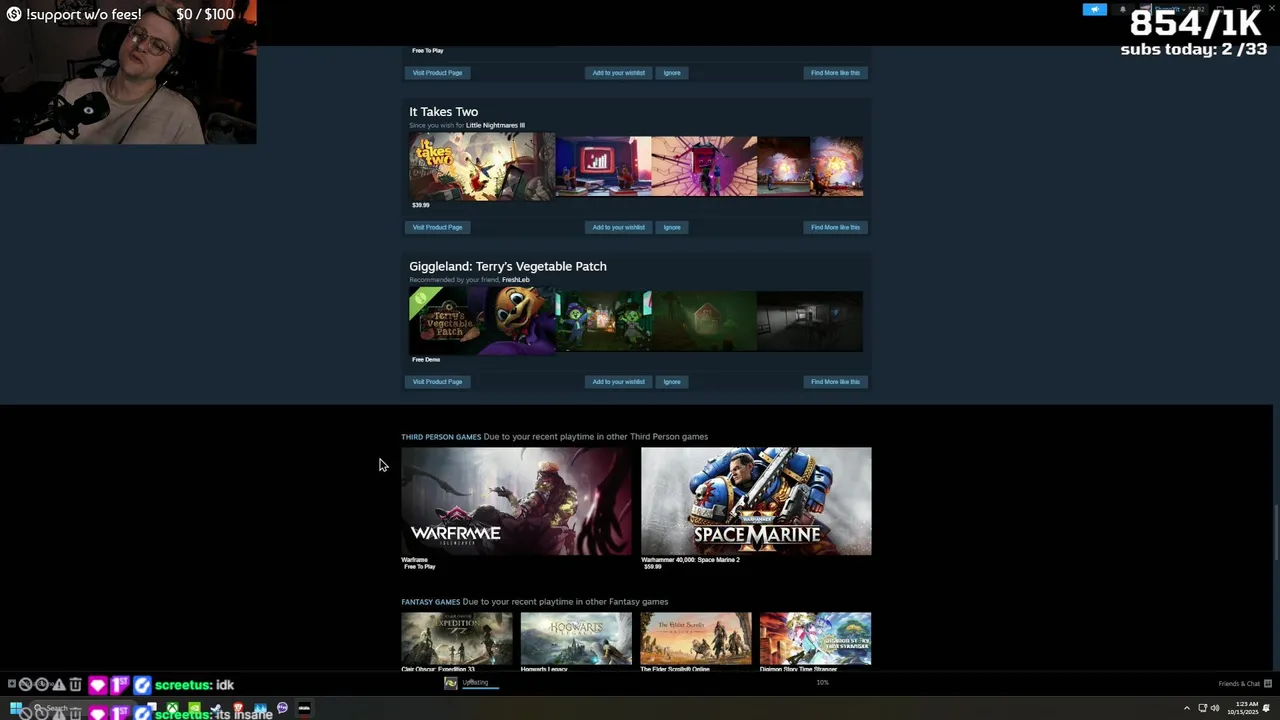The width and height of the screenshot is (1280, 720).
Task: Click the 1st badge next to screetus
Action: click(119, 685)
